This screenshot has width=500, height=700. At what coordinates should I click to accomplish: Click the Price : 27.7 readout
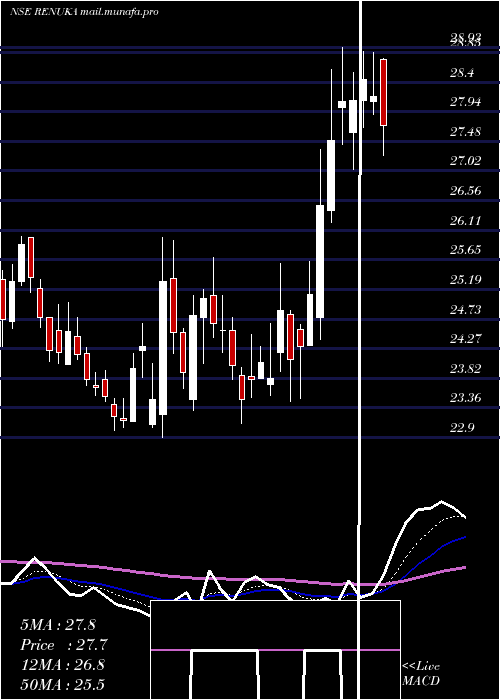click(x=64, y=645)
